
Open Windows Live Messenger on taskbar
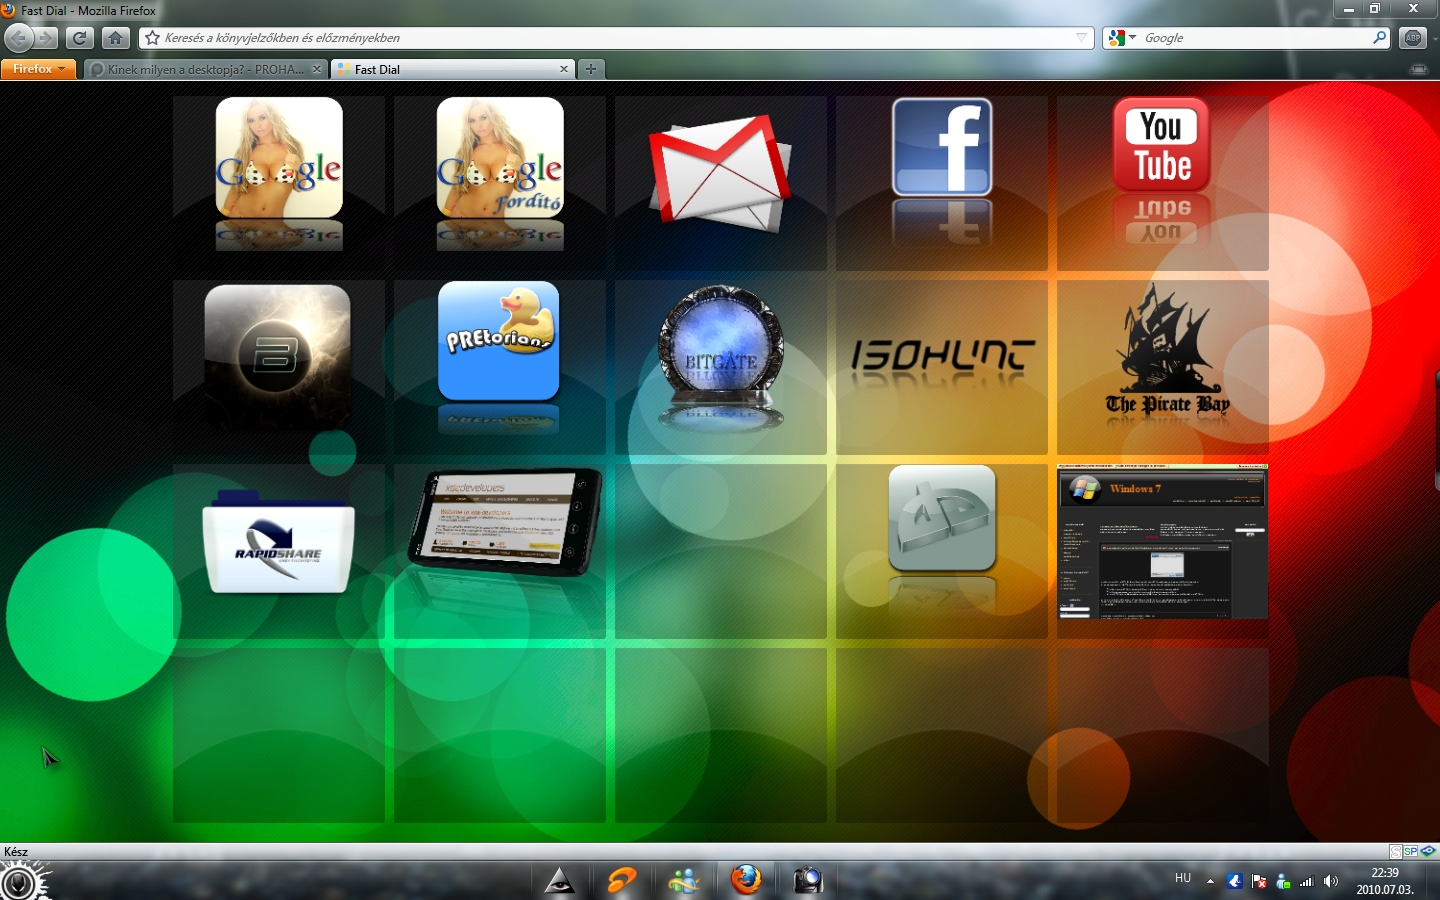coord(684,880)
